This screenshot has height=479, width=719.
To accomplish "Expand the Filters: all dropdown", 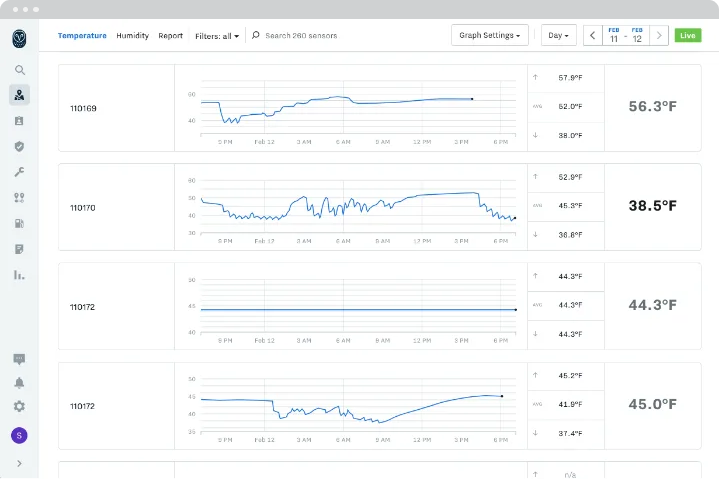I will click(216, 36).
